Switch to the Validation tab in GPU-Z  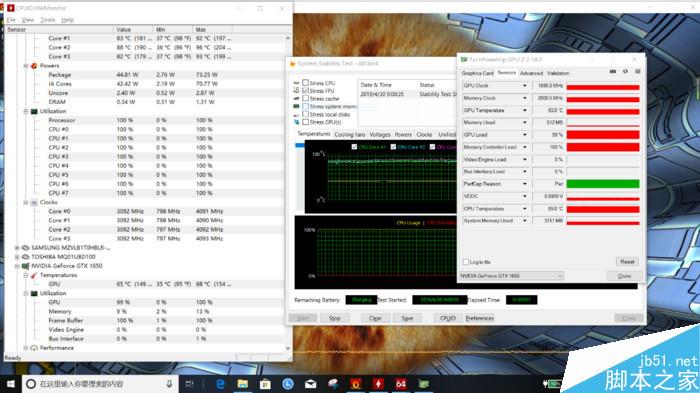pos(558,73)
